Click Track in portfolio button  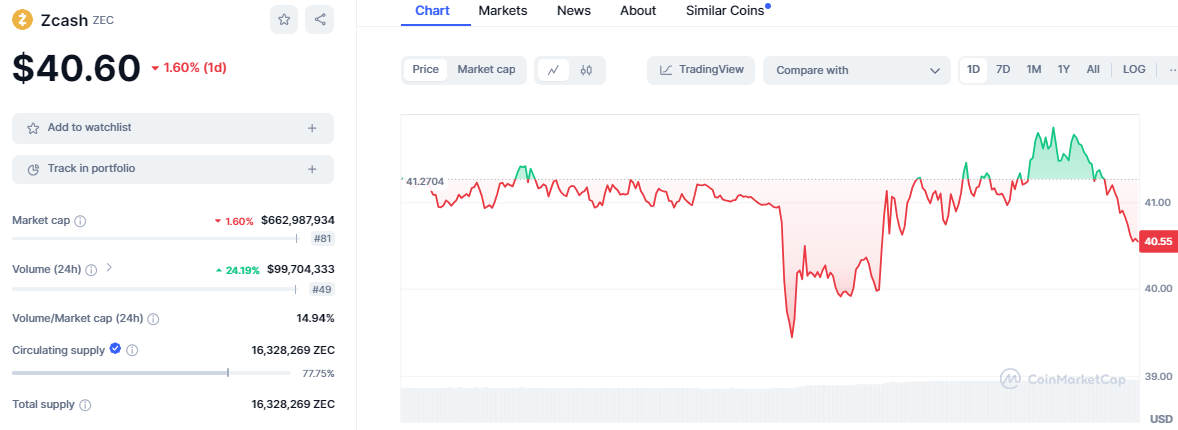(x=172, y=169)
